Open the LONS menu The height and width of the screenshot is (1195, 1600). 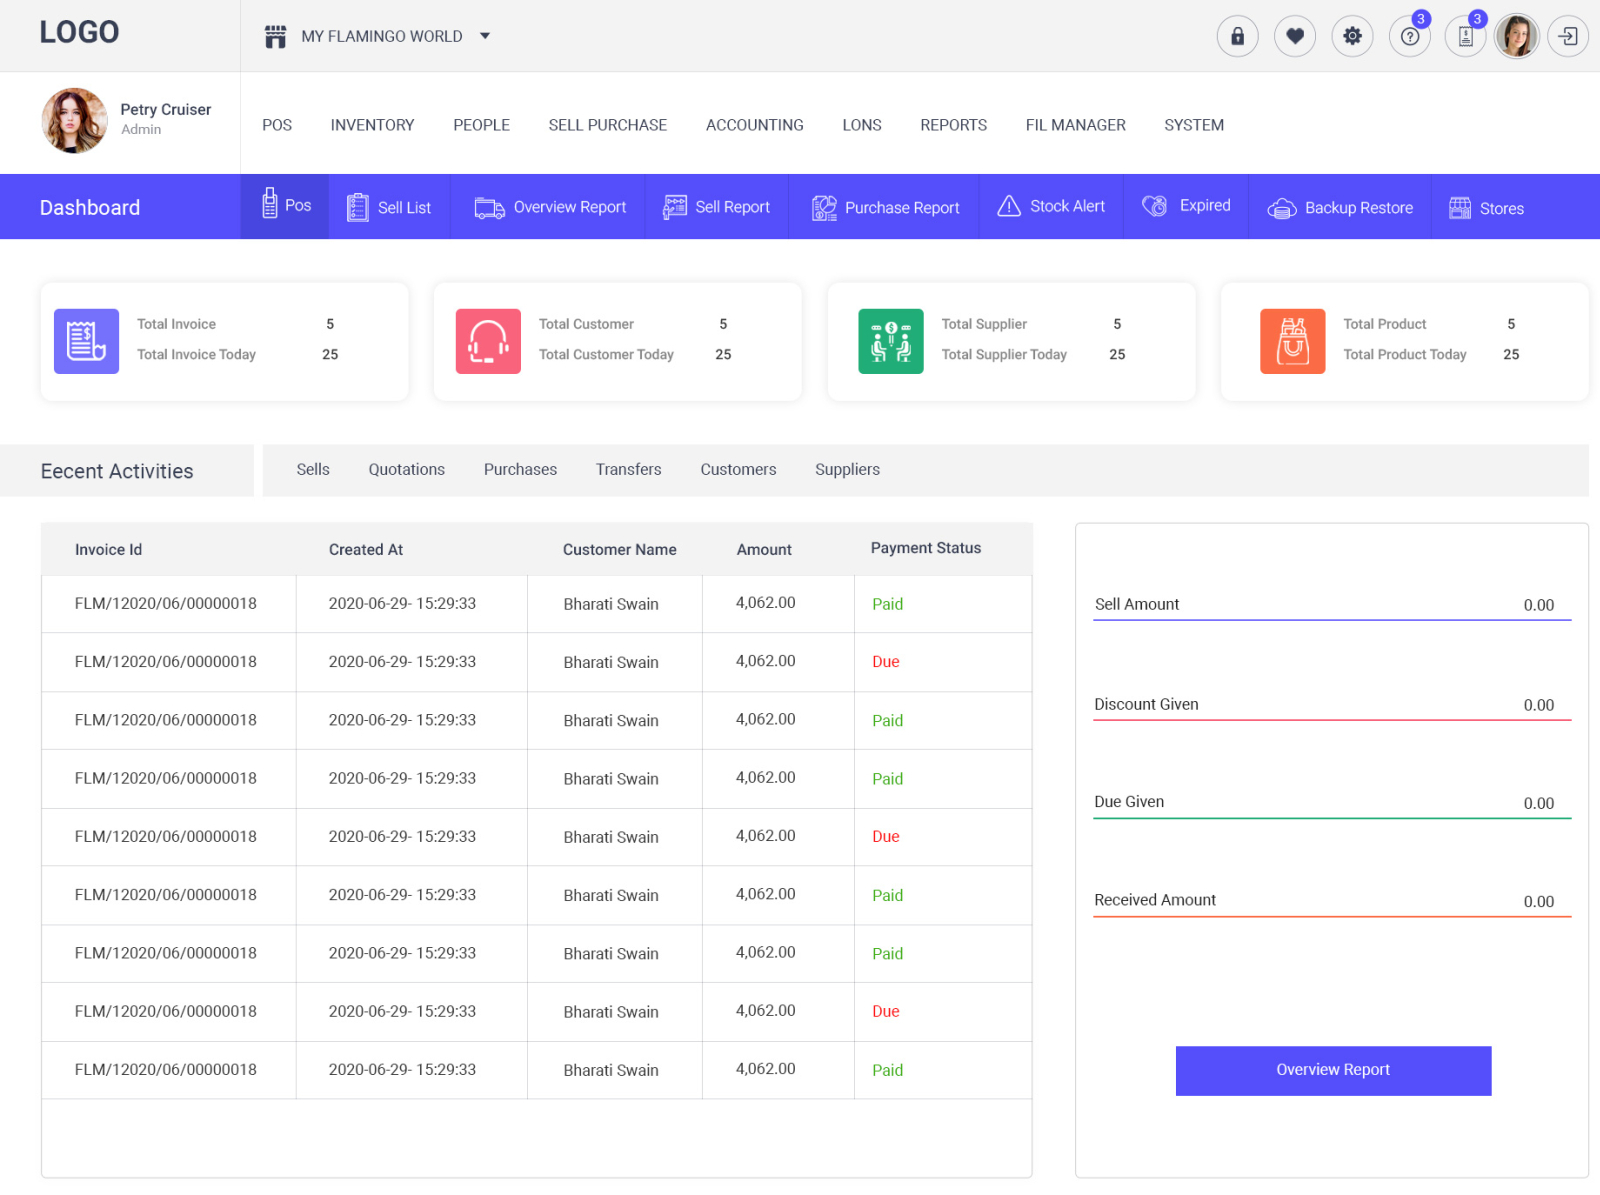[861, 125]
